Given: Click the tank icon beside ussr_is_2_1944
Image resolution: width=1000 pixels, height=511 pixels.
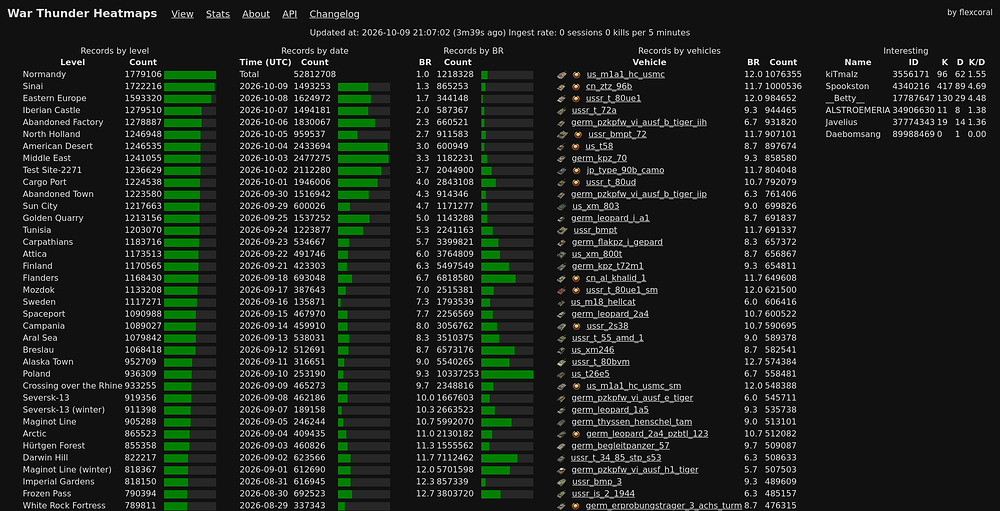Looking at the screenshot, I should (x=561, y=494).
